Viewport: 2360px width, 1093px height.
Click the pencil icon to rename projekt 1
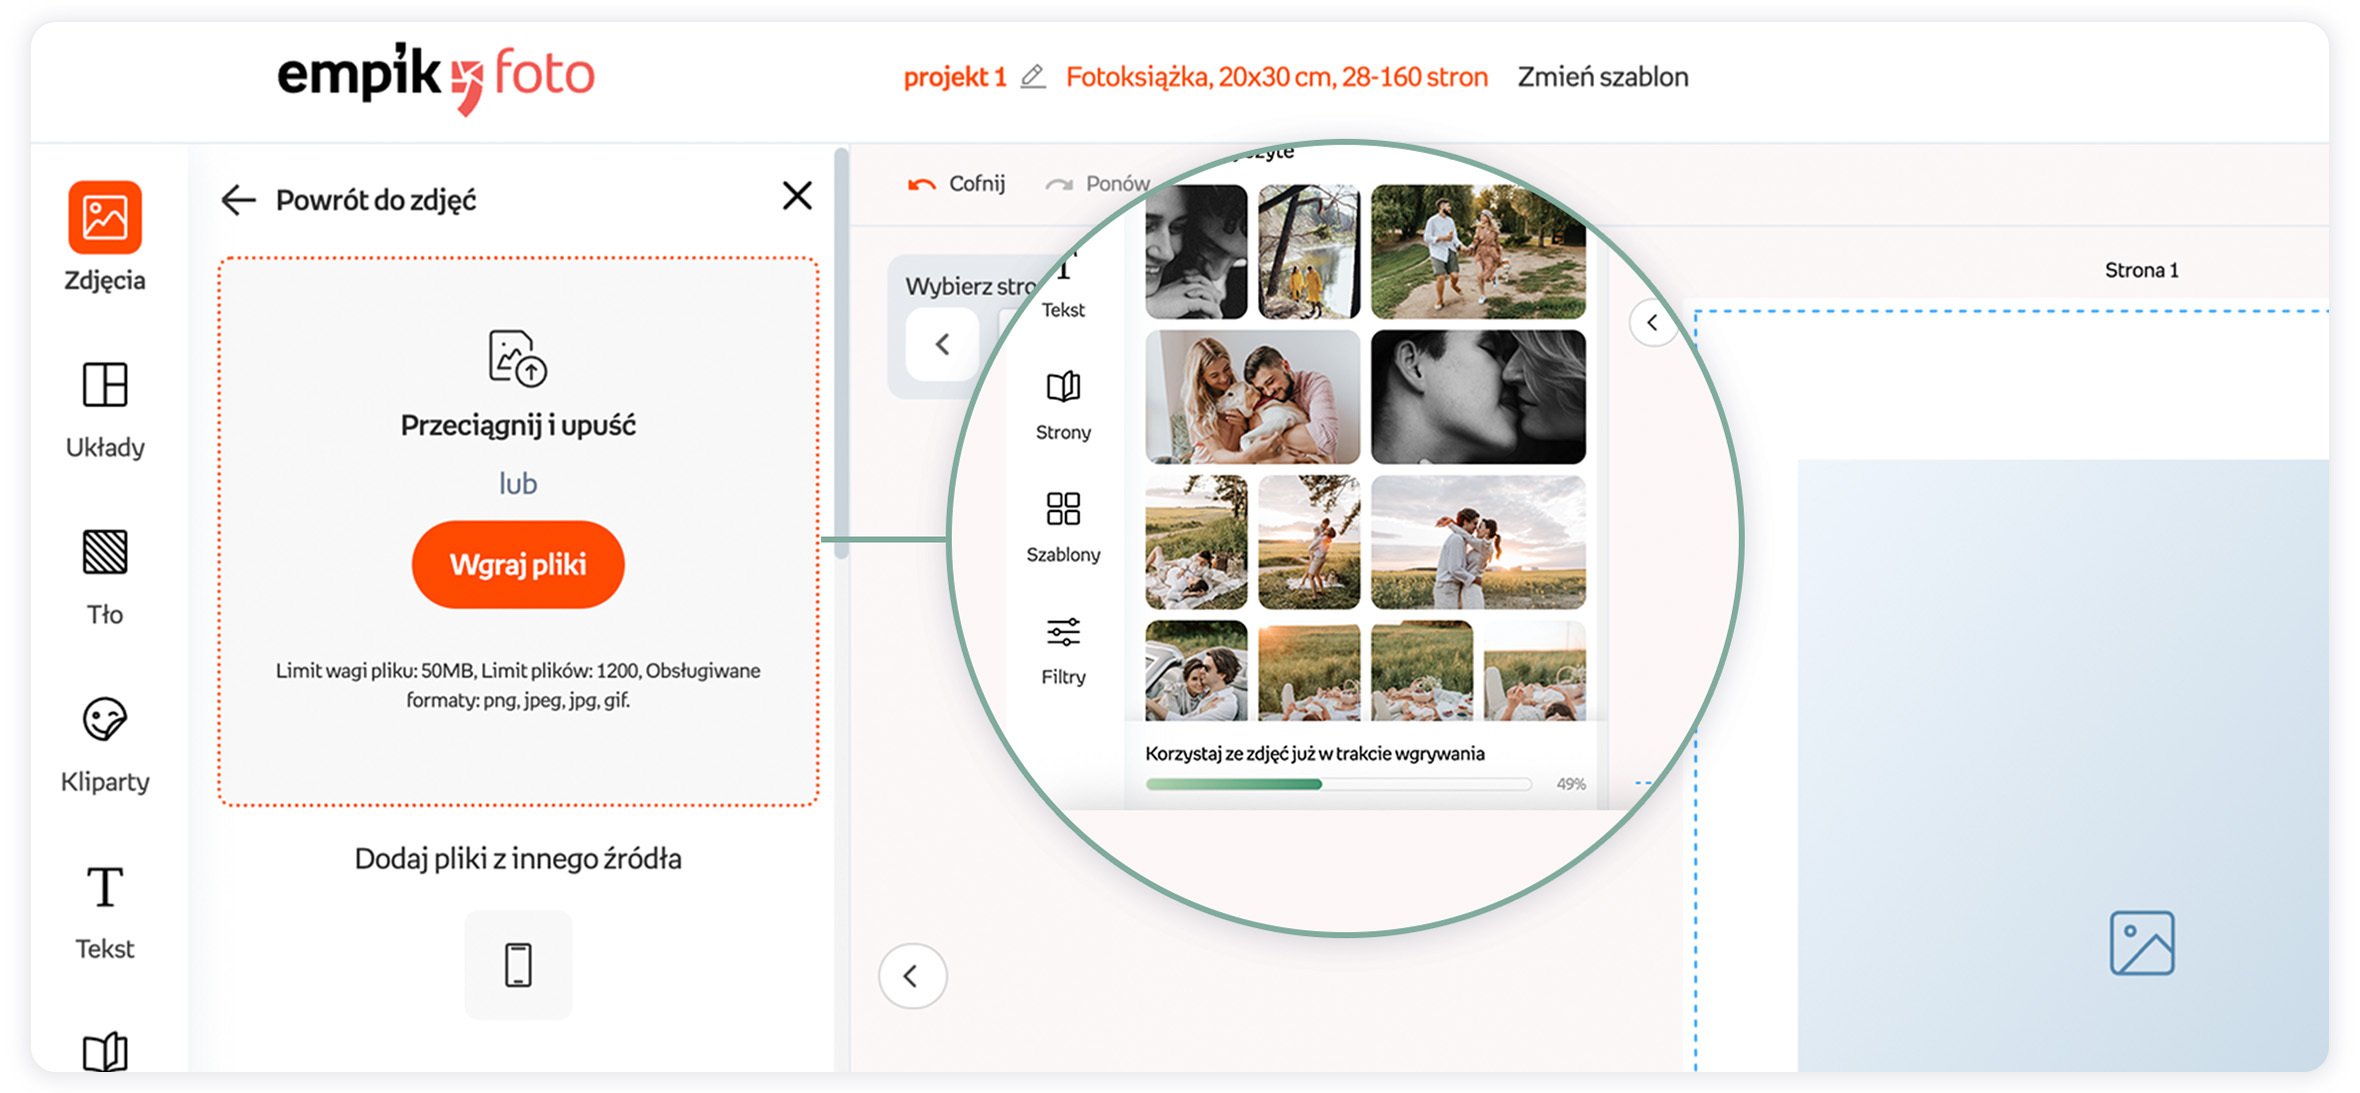click(1033, 77)
